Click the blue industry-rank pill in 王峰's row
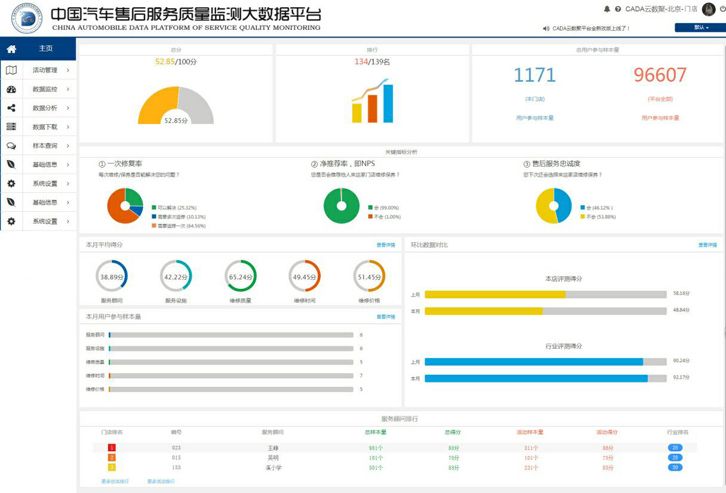This screenshot has width=726, height=493. tap(675, 448)
